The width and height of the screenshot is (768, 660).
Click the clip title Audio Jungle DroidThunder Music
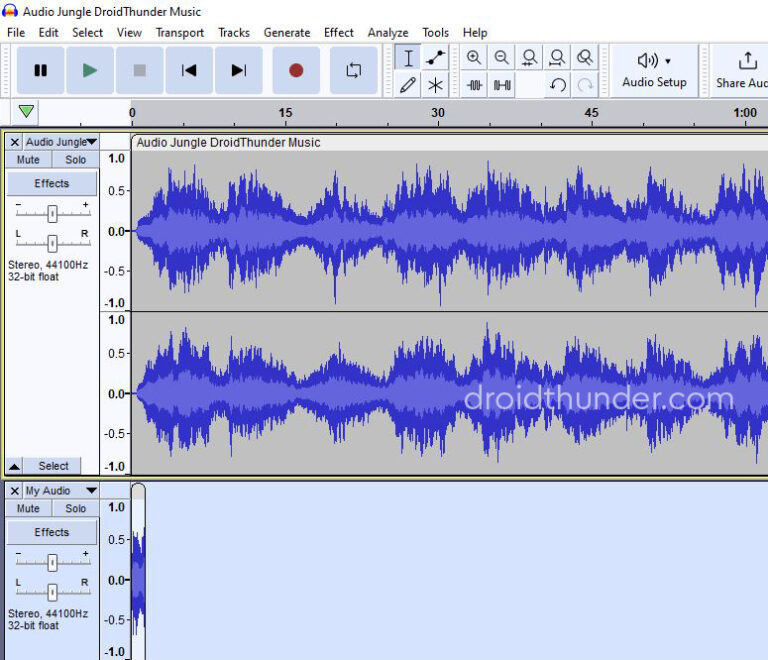[228, 142]
